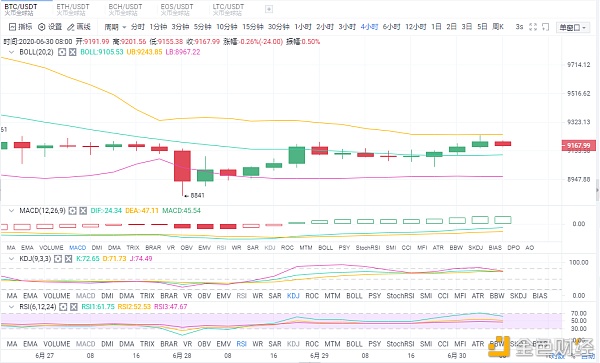600x363 pixels.
Task: Click the 3s refresh interval
Action: (x=519, y=27)
